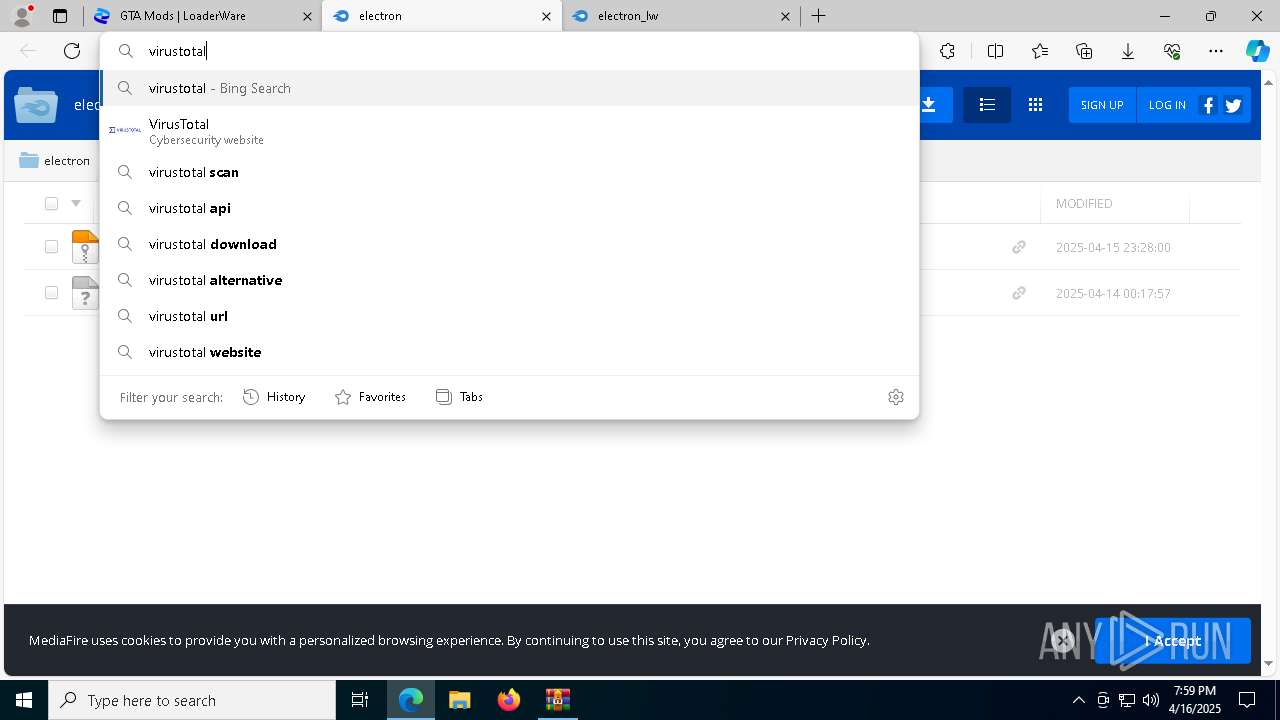The image size is (1280, 720).
Task: Filter search by History
Action: tap(274, 397)
